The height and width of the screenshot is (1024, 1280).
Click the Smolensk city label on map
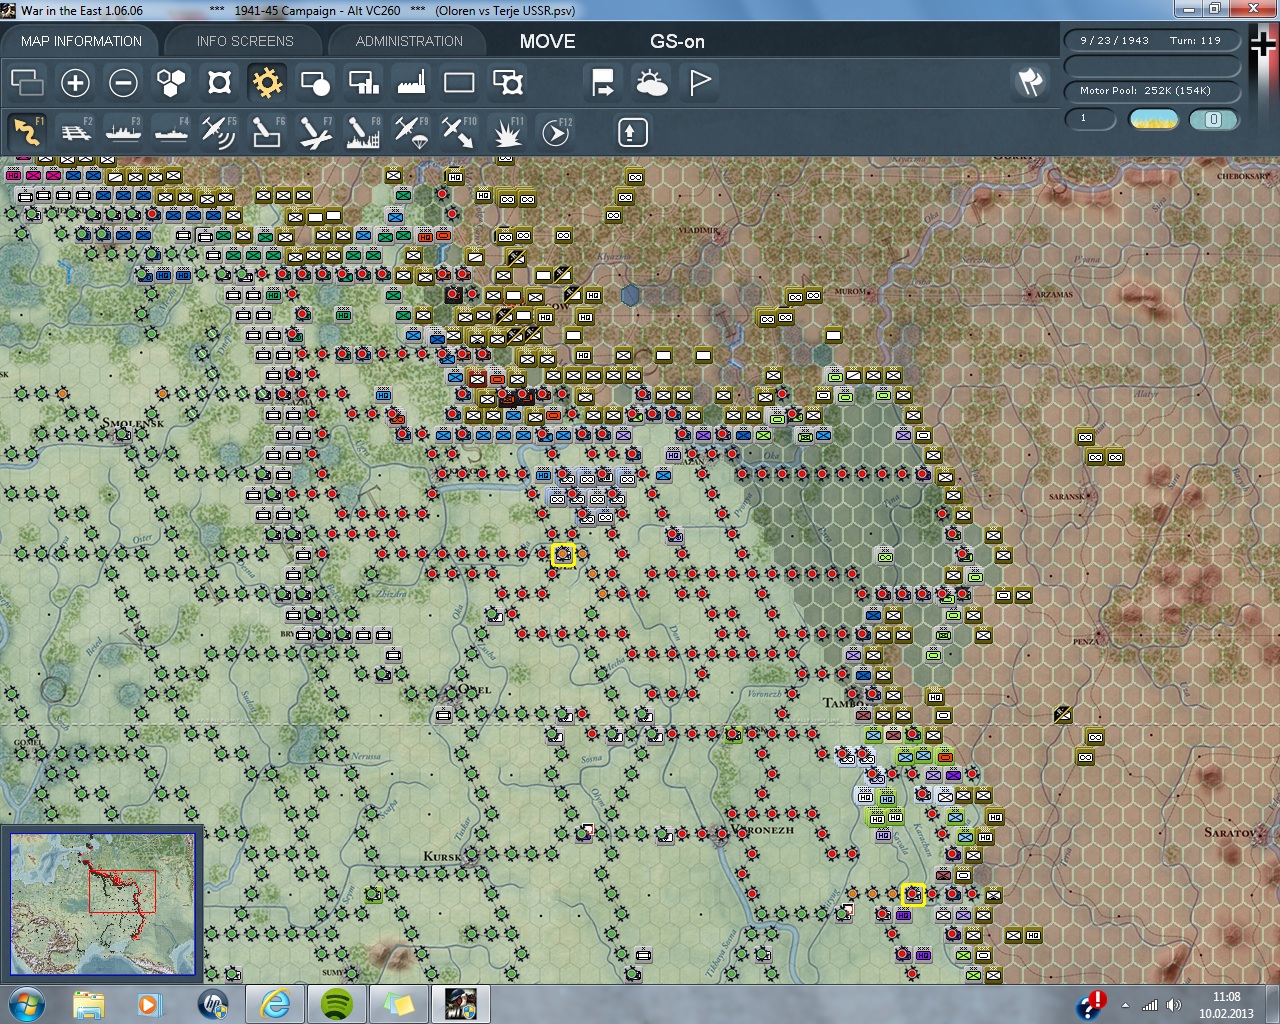coord(132,424)
